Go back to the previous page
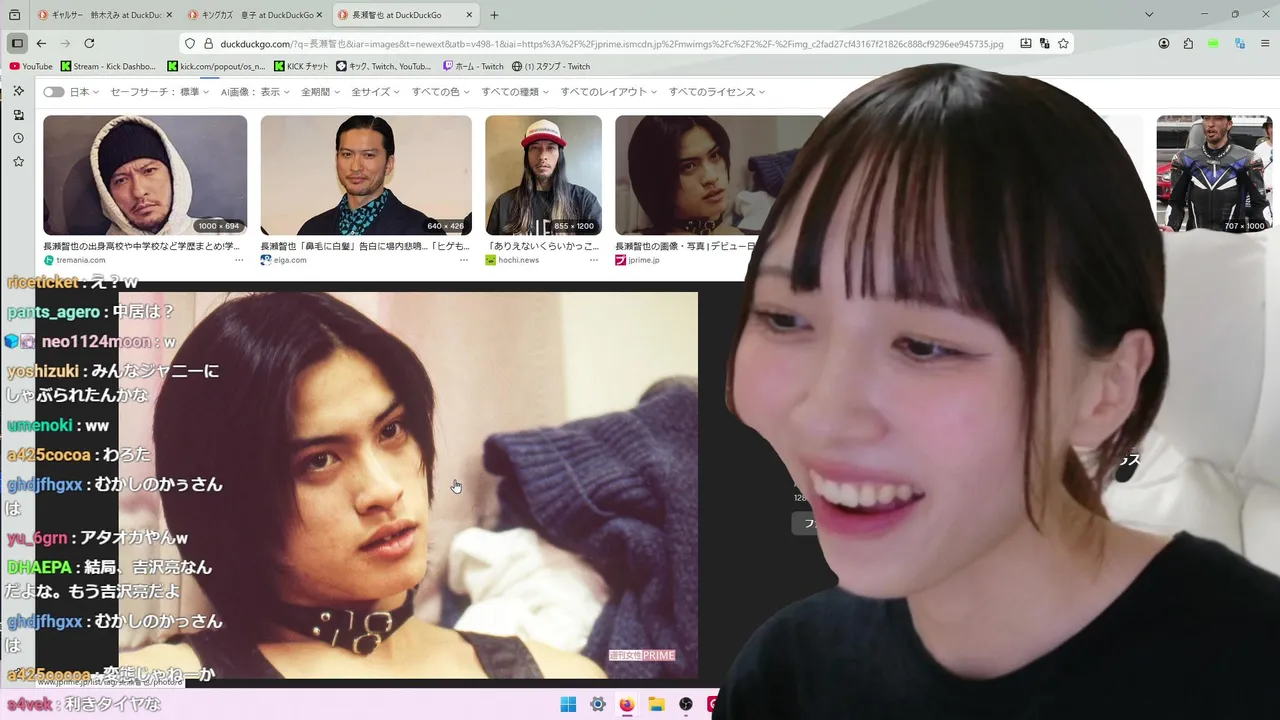1280x720 pixels. point(41,43)
